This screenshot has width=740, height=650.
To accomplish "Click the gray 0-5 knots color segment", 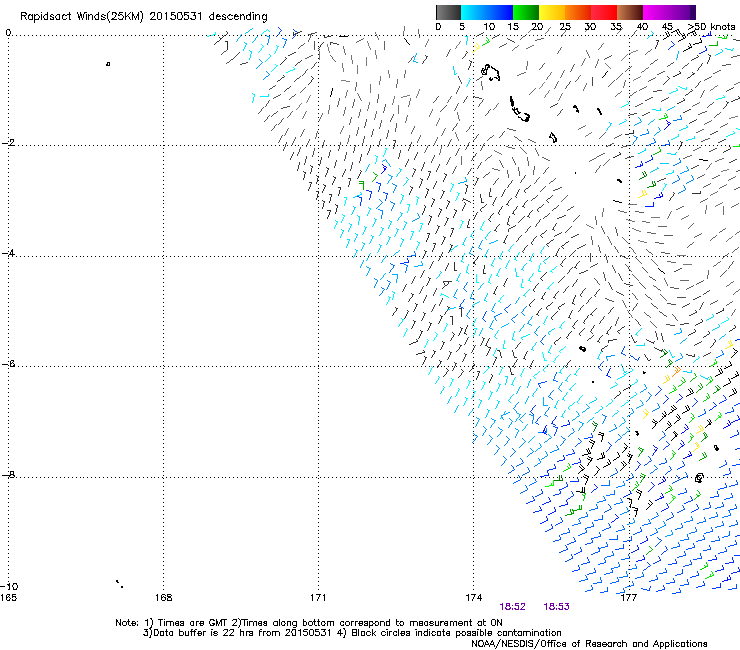I will click(x=448, y=12).
